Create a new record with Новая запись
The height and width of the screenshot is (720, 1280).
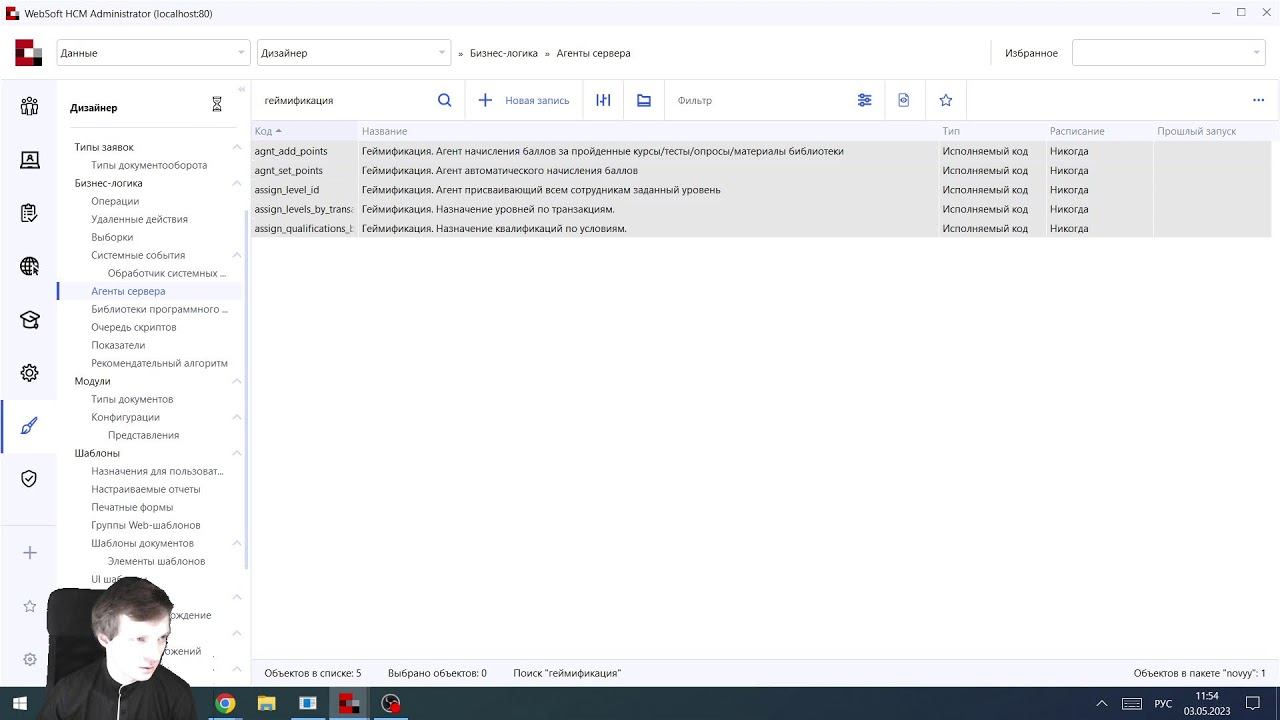[x=524, y=100]
